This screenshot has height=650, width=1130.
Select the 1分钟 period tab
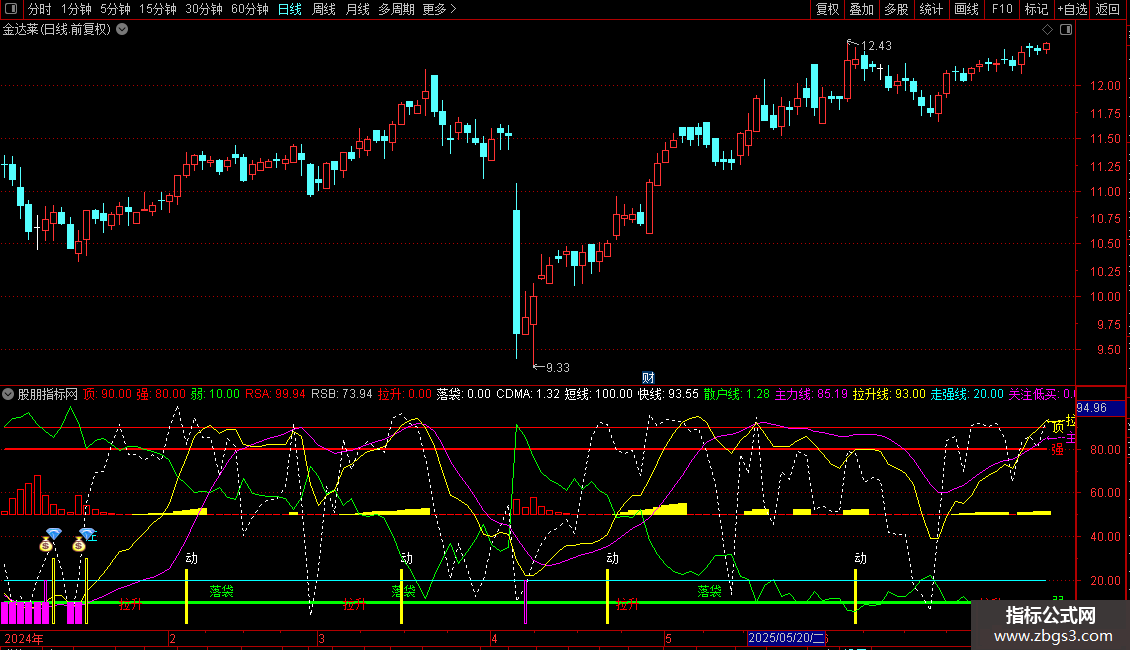point(76,9)
